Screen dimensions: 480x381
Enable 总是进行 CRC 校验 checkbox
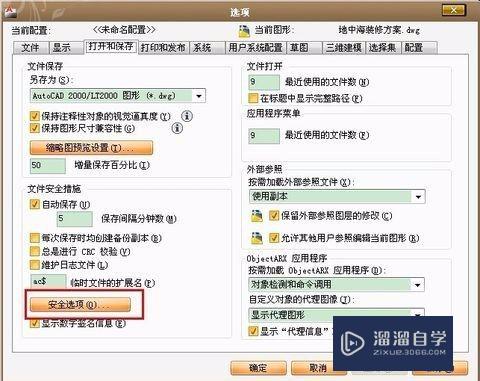click(35, 251)
